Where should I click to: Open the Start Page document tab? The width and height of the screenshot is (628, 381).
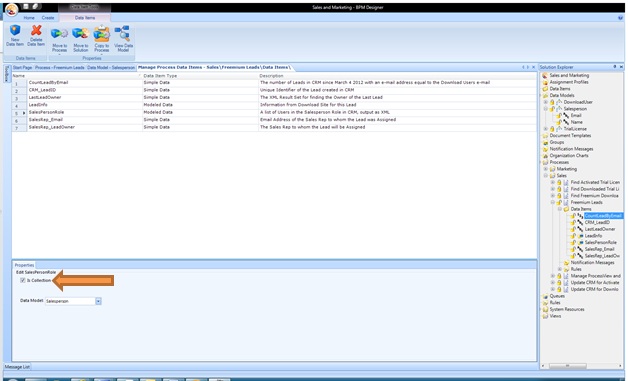(22, 67)
